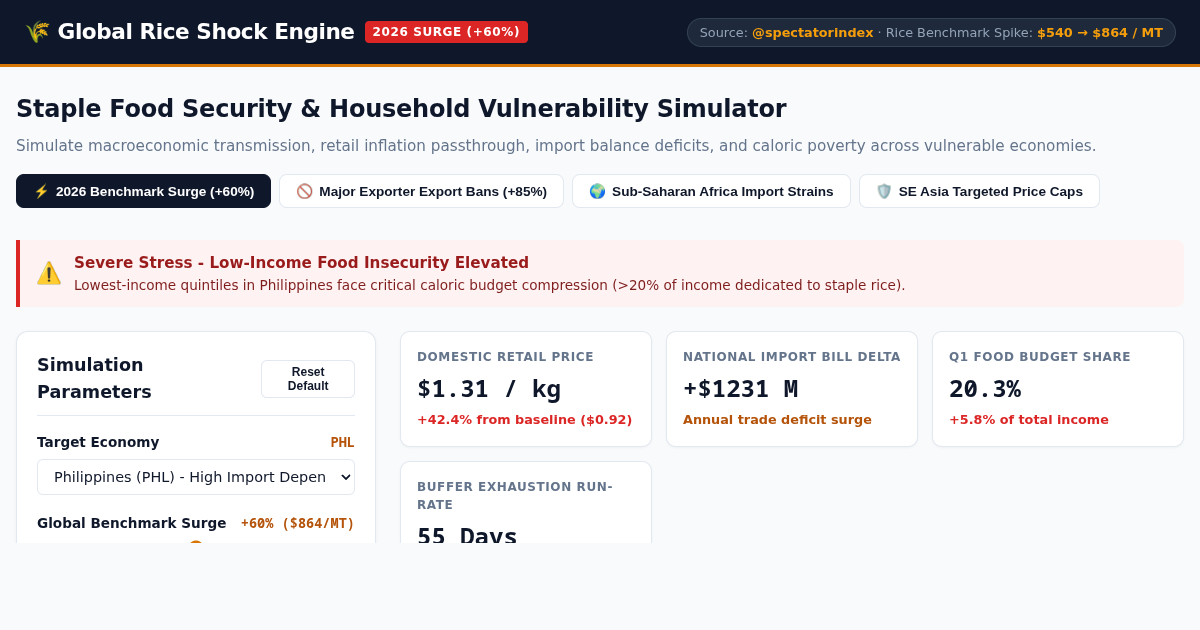The height and width of the screenshot is (630, 1200).
Task: Click the globe icon for Africa strains
Action: click(597, 191)
